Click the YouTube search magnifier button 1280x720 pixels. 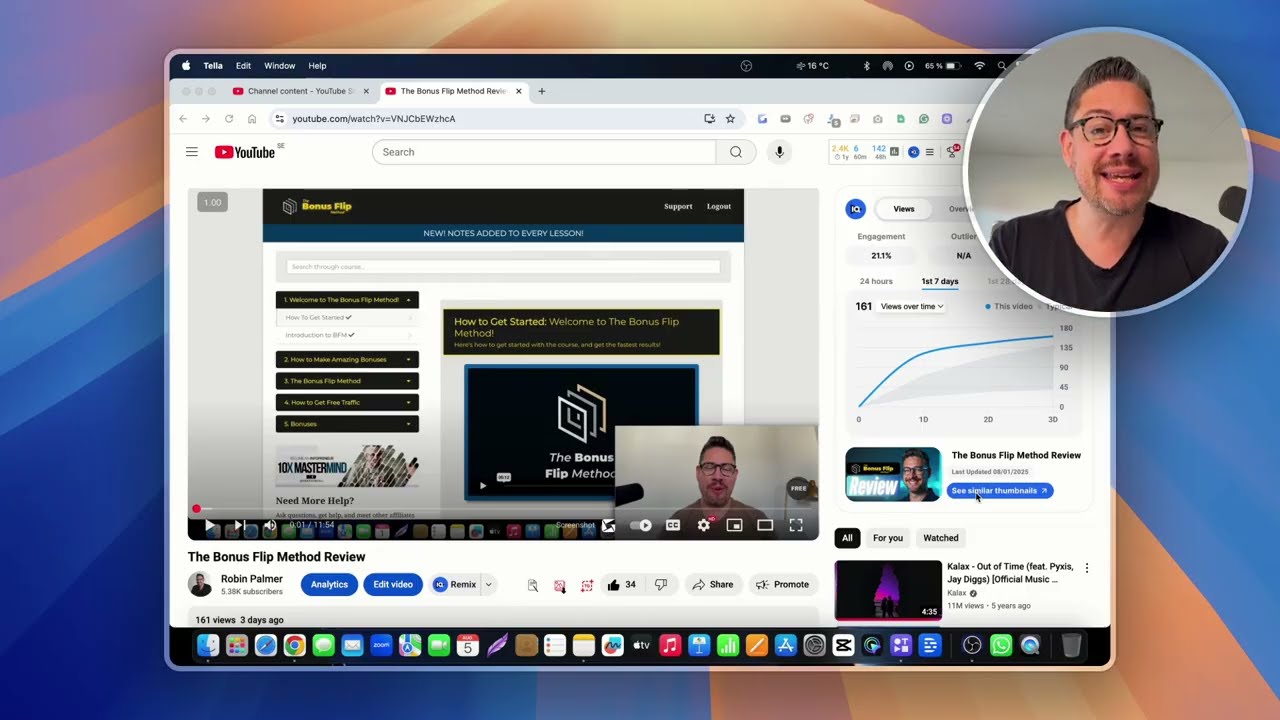736,152
